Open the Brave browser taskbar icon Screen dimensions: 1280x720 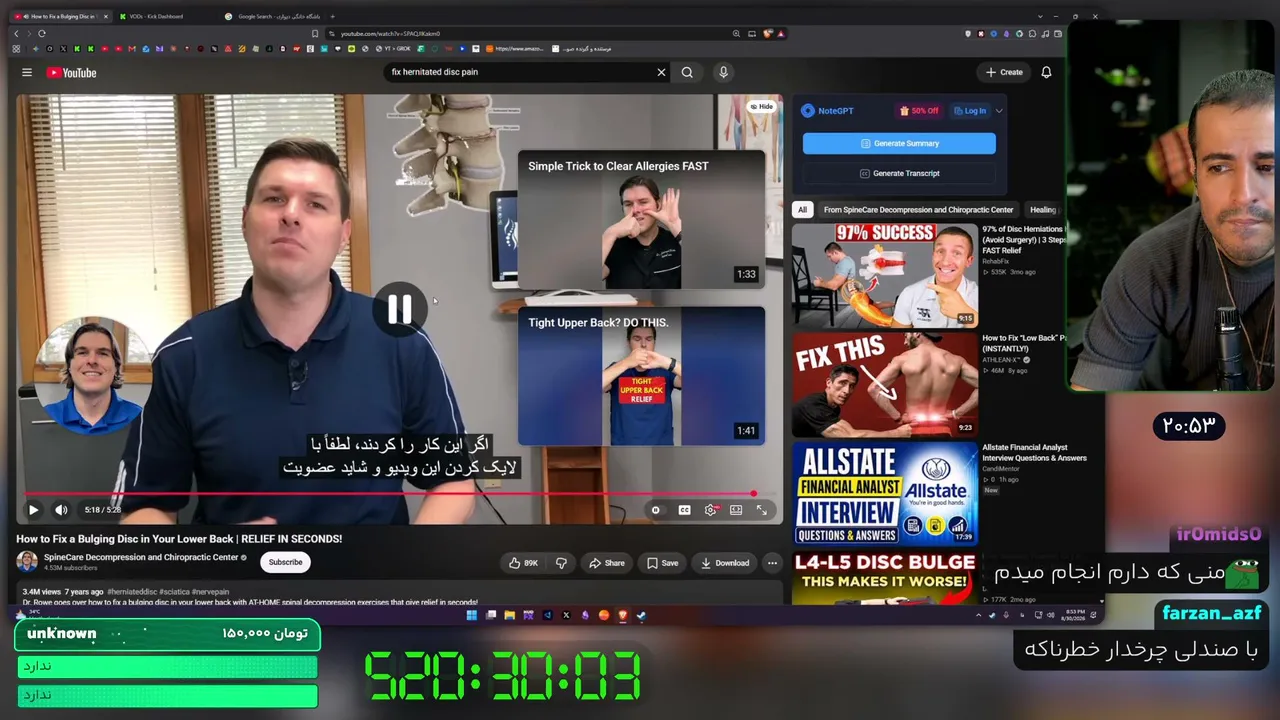pyautogui.click(x=622, y=615)
